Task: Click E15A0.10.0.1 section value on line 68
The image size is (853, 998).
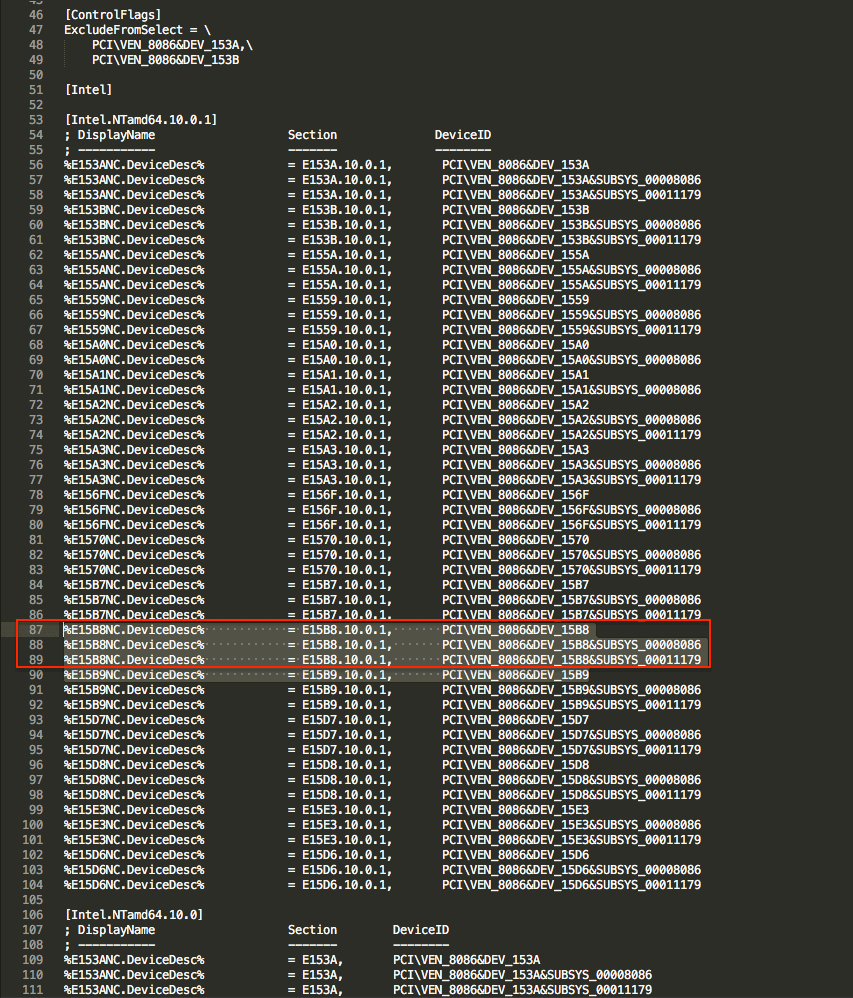Action: click(x=345, y=345)
